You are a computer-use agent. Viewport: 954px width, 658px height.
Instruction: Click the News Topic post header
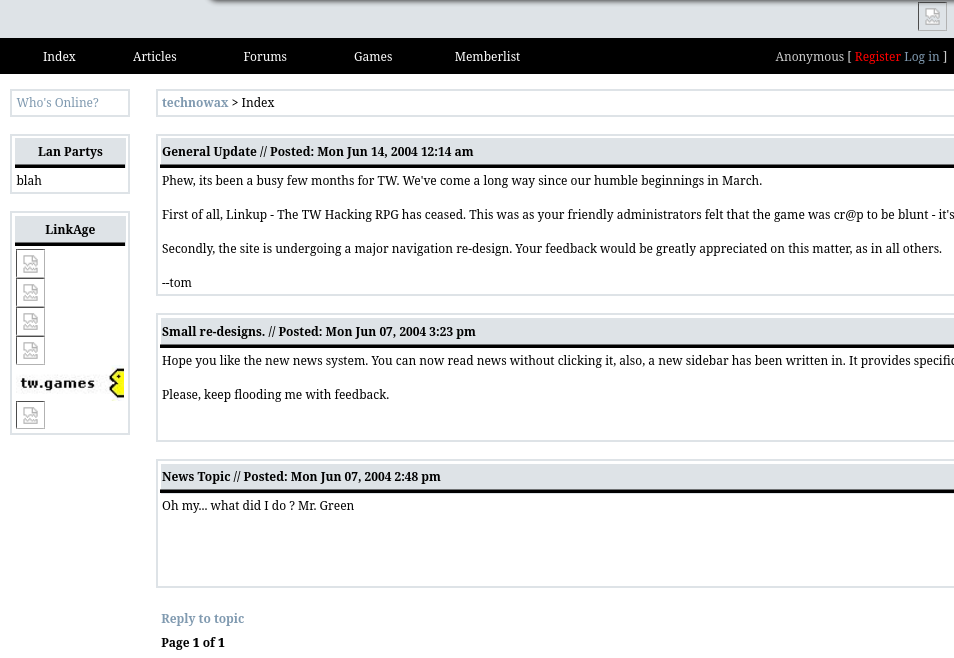[196, 477]
